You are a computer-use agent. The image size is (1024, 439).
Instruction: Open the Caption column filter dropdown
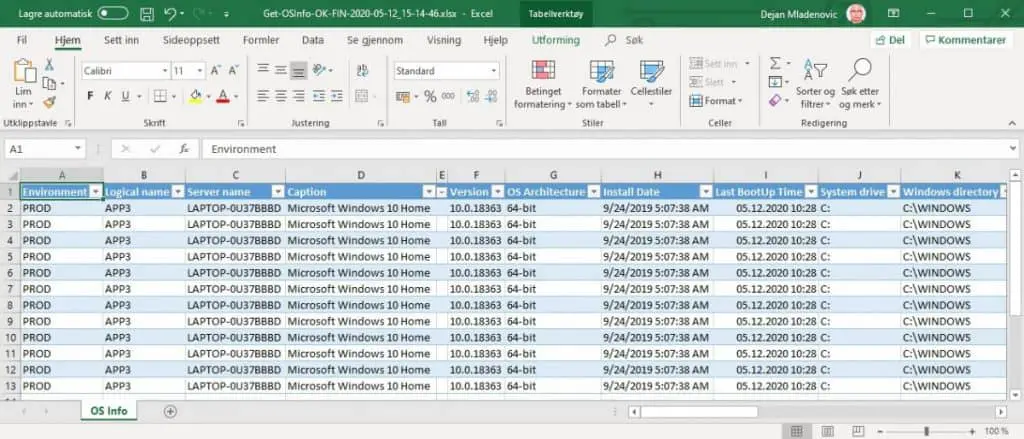tap(429, 192)
